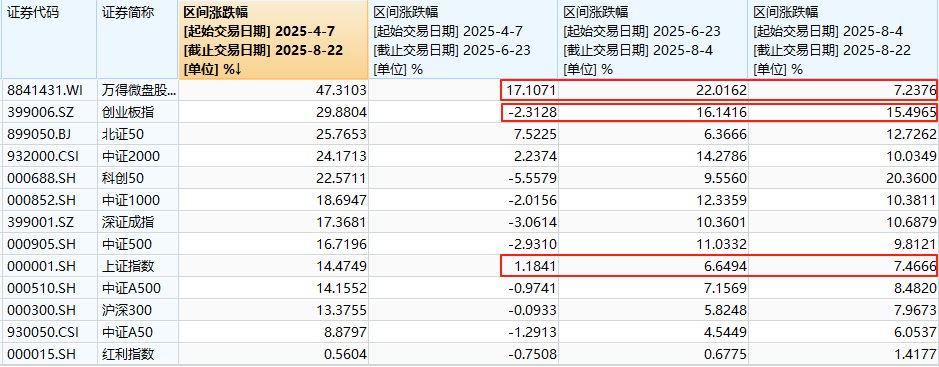Select the 20.3600 value for 科创50
The image size is (939, 367).
point(843,178)
